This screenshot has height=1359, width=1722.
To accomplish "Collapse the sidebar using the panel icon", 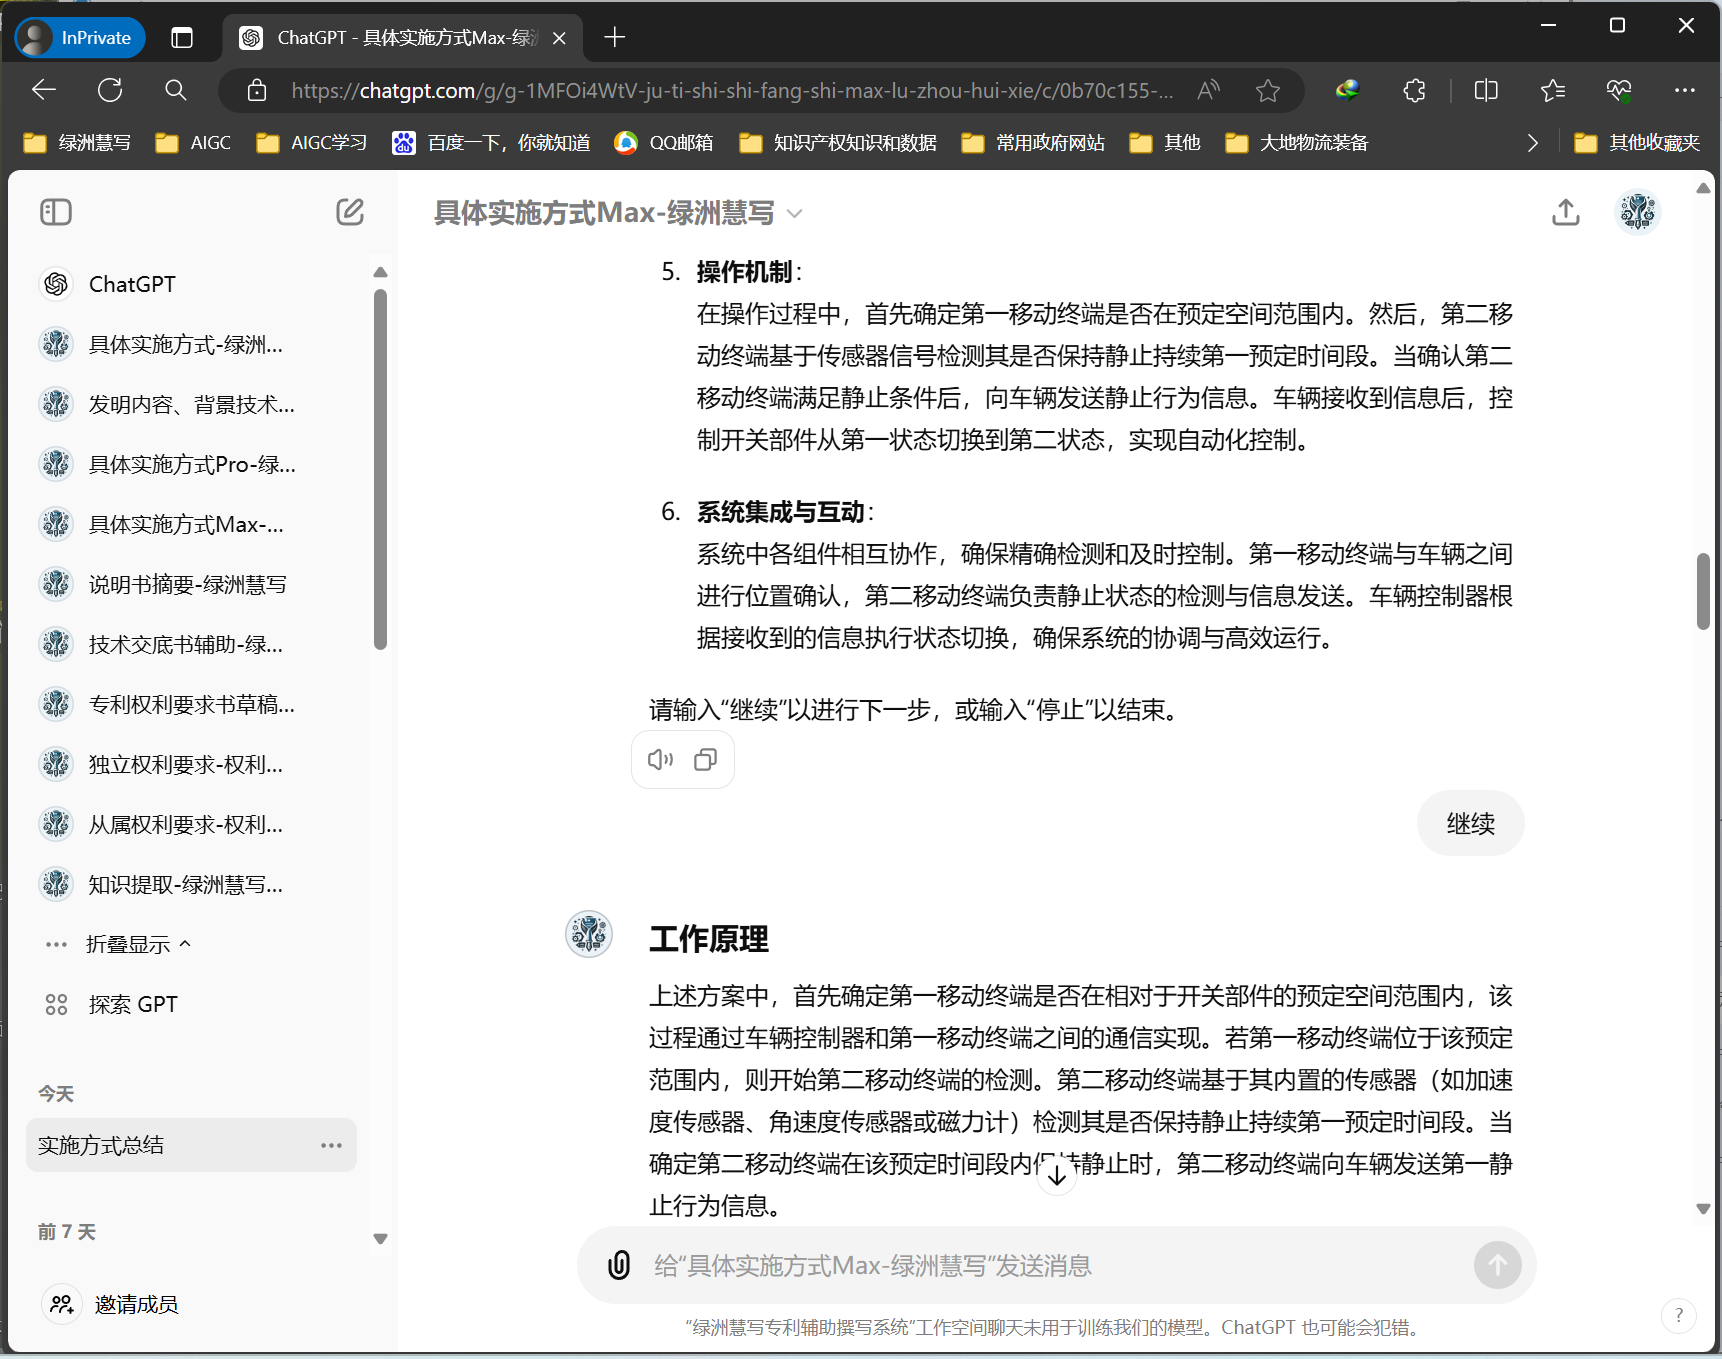I will [x=56, y=212].
